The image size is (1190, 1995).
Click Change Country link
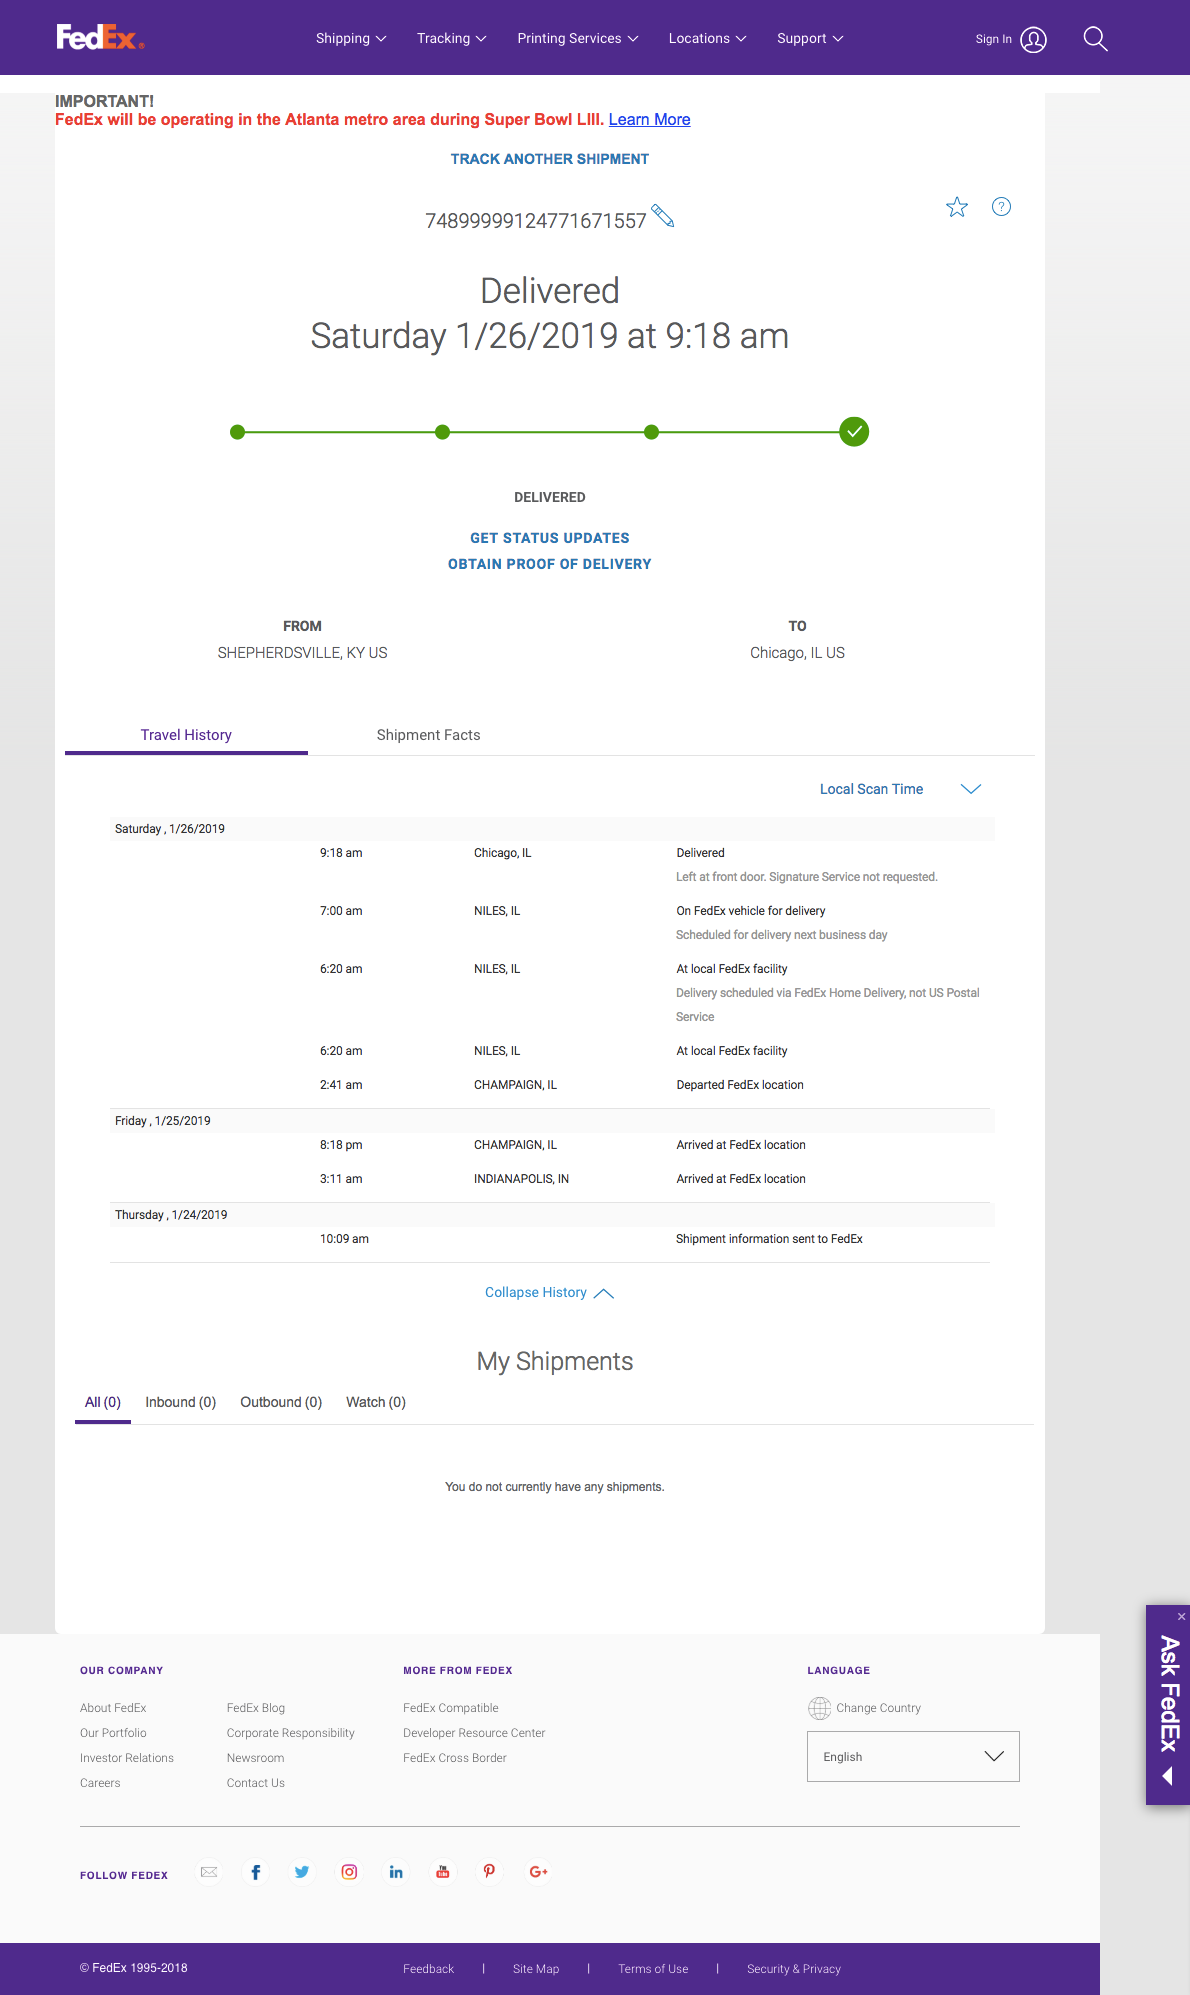879,1708
